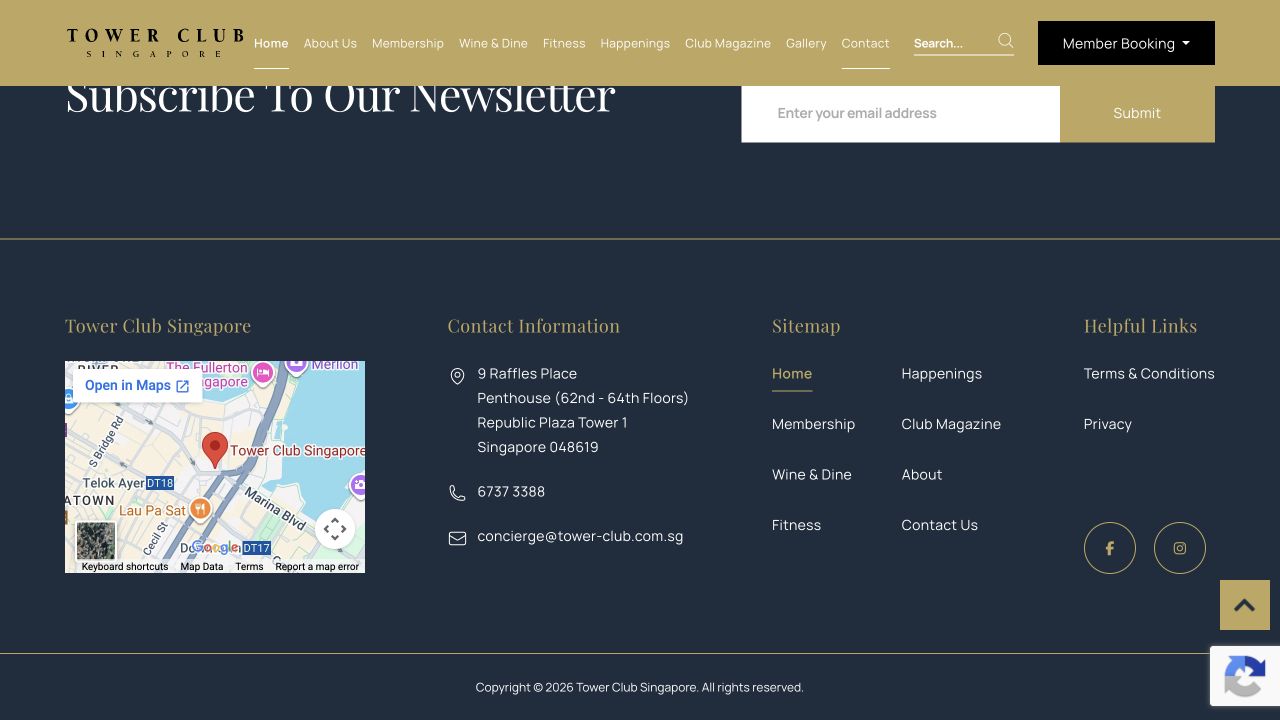Open the Gallery nav item
Screen dimensions: 1280x720
(x=806, y=43)
